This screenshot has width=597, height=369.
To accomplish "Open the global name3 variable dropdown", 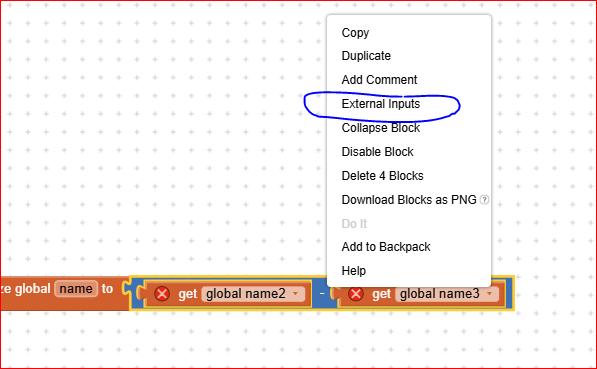I will coord(447,294).
